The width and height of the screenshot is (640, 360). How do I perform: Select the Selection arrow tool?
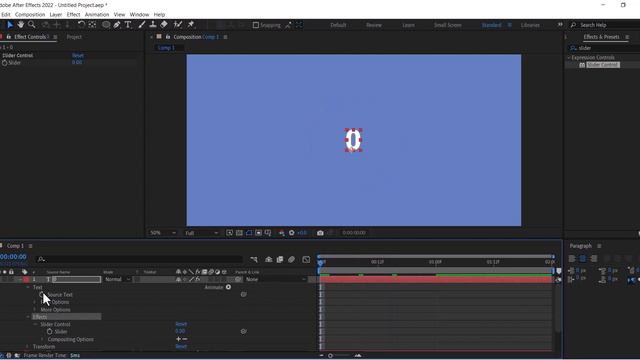(x=10, y=25)
